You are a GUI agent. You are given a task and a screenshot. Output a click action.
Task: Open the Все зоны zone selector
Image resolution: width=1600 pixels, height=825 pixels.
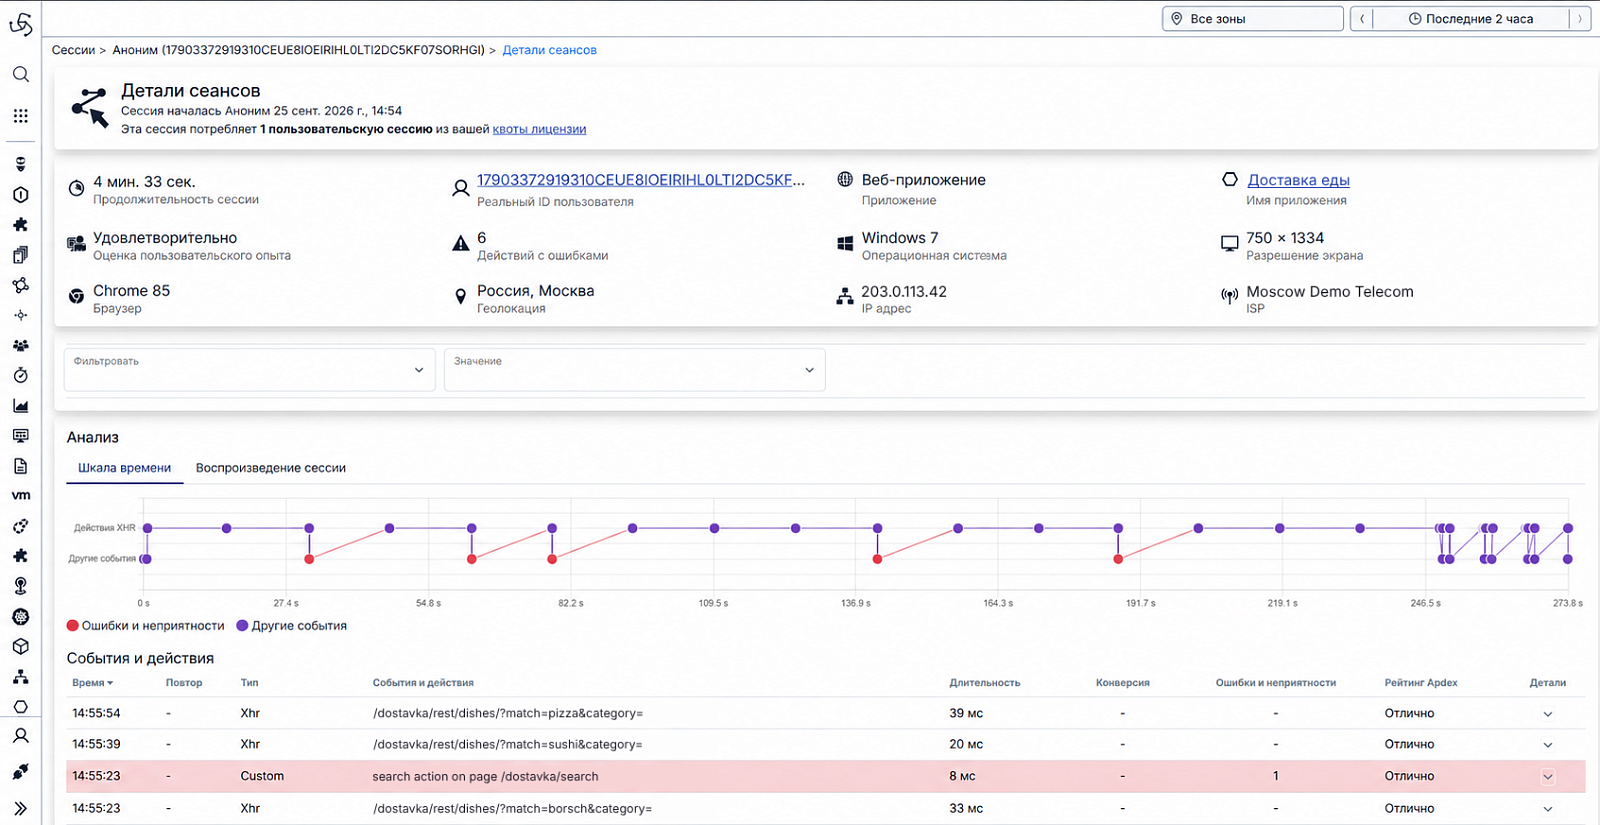[x=1252, y=19]
